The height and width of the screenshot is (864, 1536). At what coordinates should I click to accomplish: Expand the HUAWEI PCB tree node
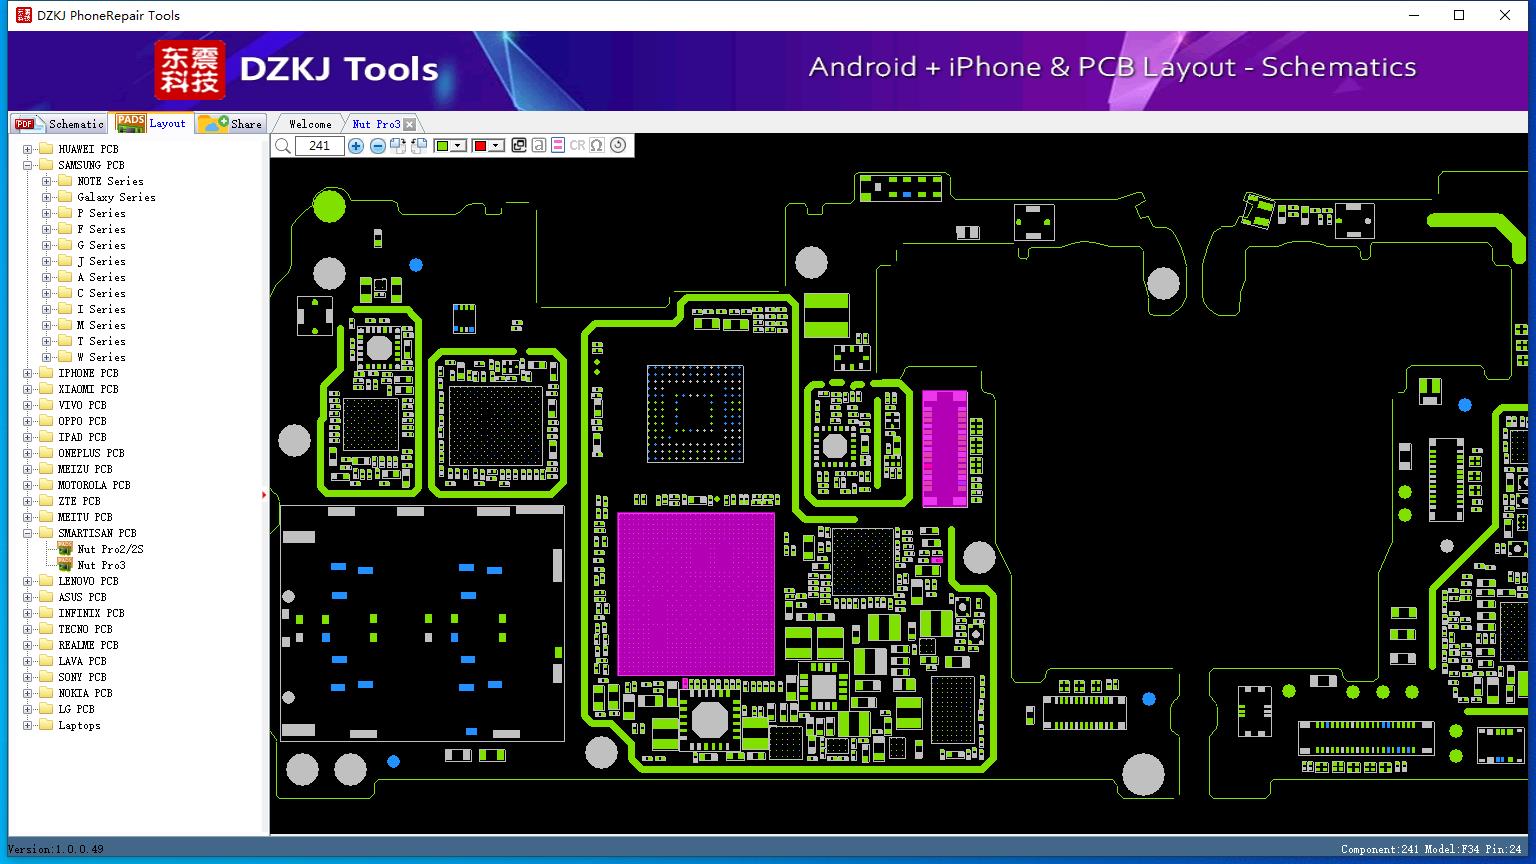pyautogui.click(x=27, y=149)
